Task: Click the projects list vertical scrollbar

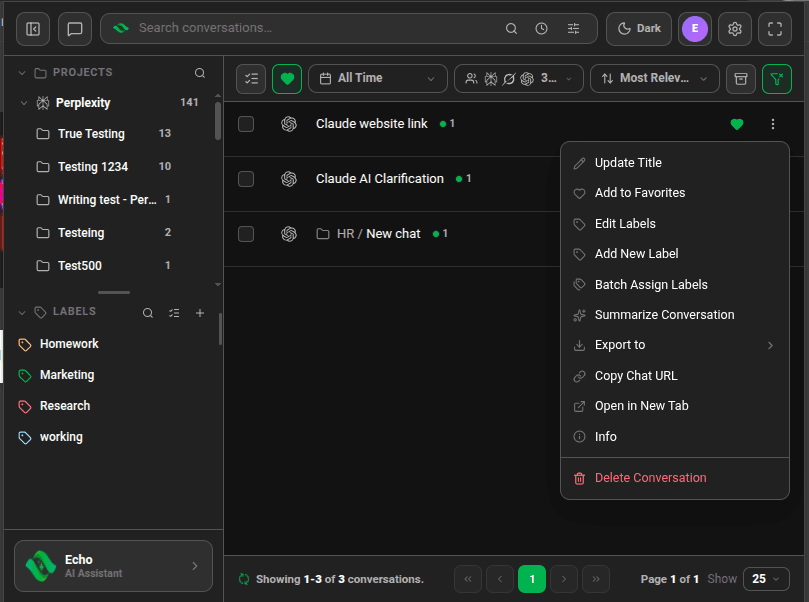Action: [218, 121]
